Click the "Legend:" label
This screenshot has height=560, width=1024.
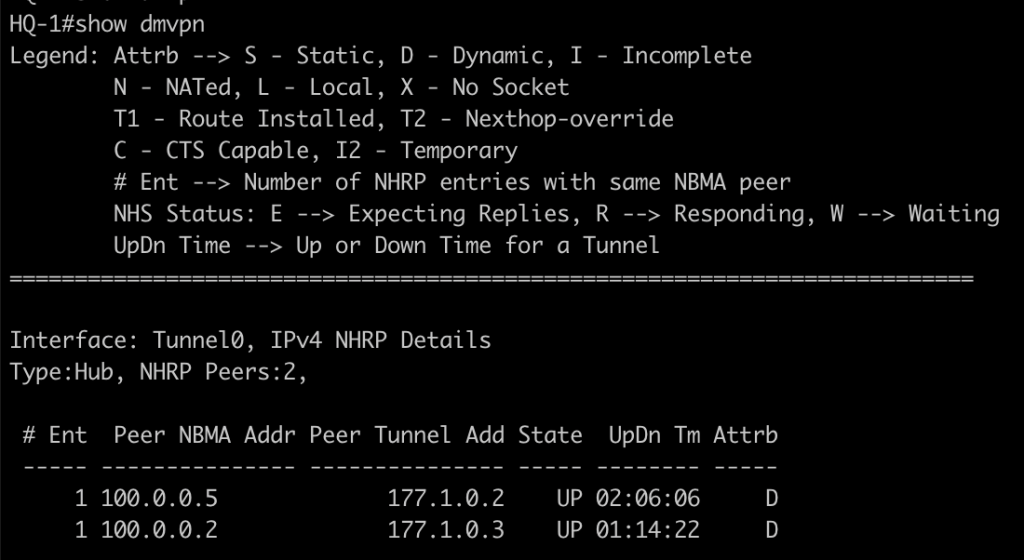click(x=55, y=56)
